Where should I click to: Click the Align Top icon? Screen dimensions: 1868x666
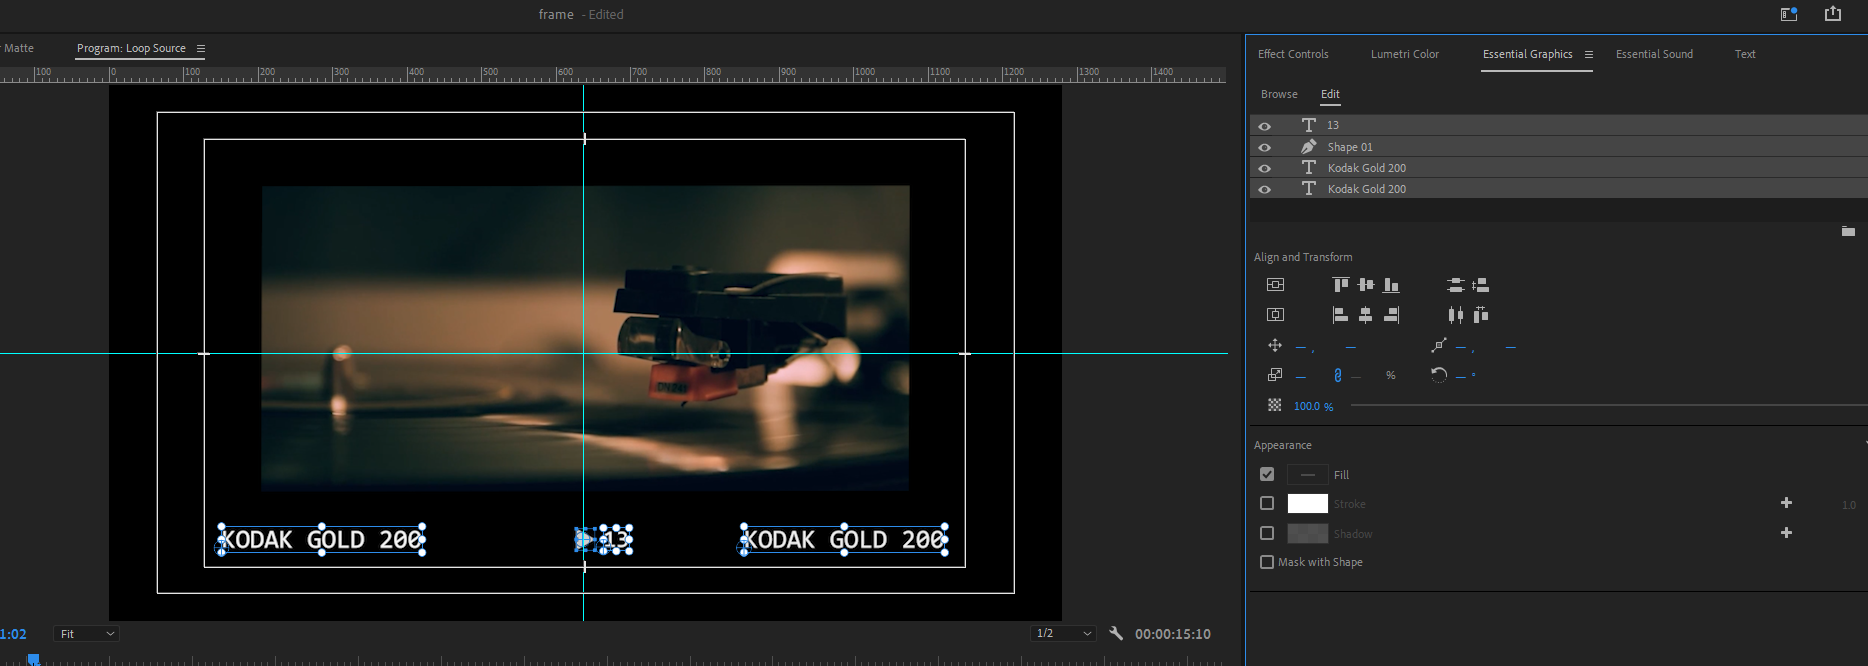pyautogui.click(x=1340, y=285)
